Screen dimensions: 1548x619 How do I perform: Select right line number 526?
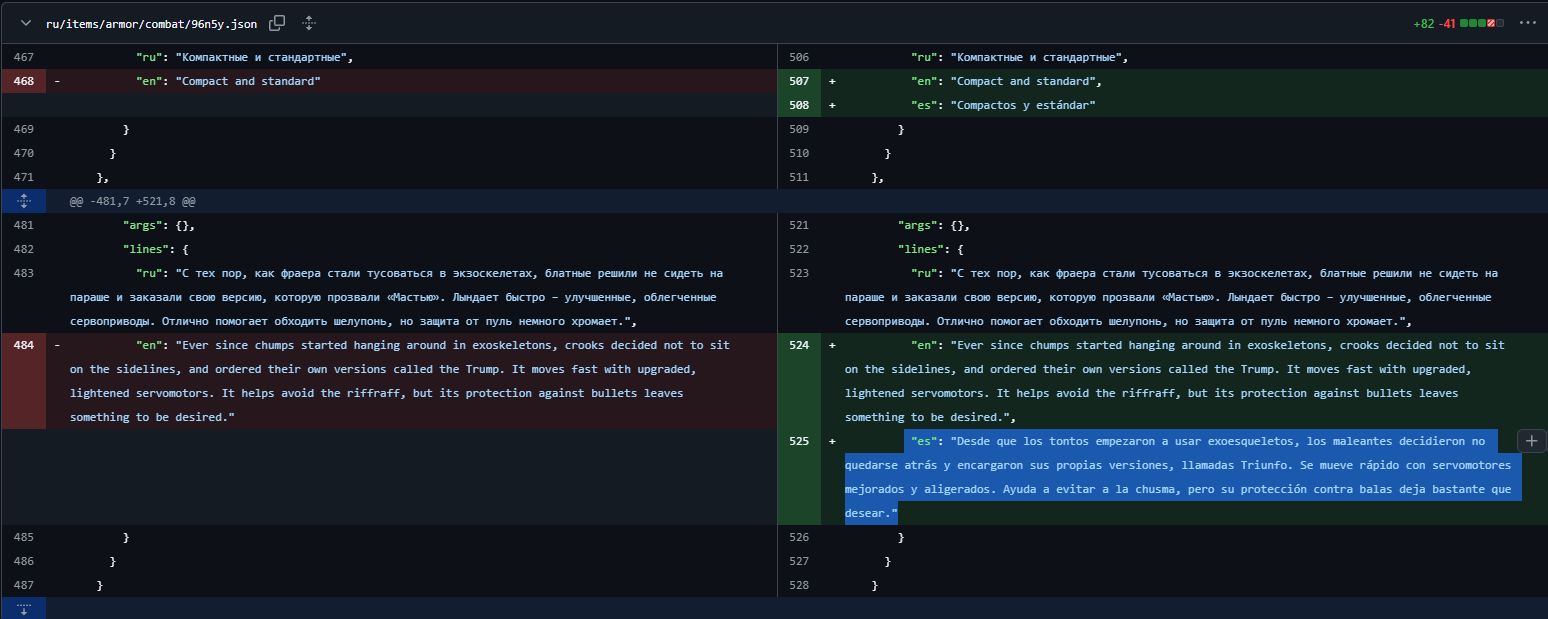[799, 537]
